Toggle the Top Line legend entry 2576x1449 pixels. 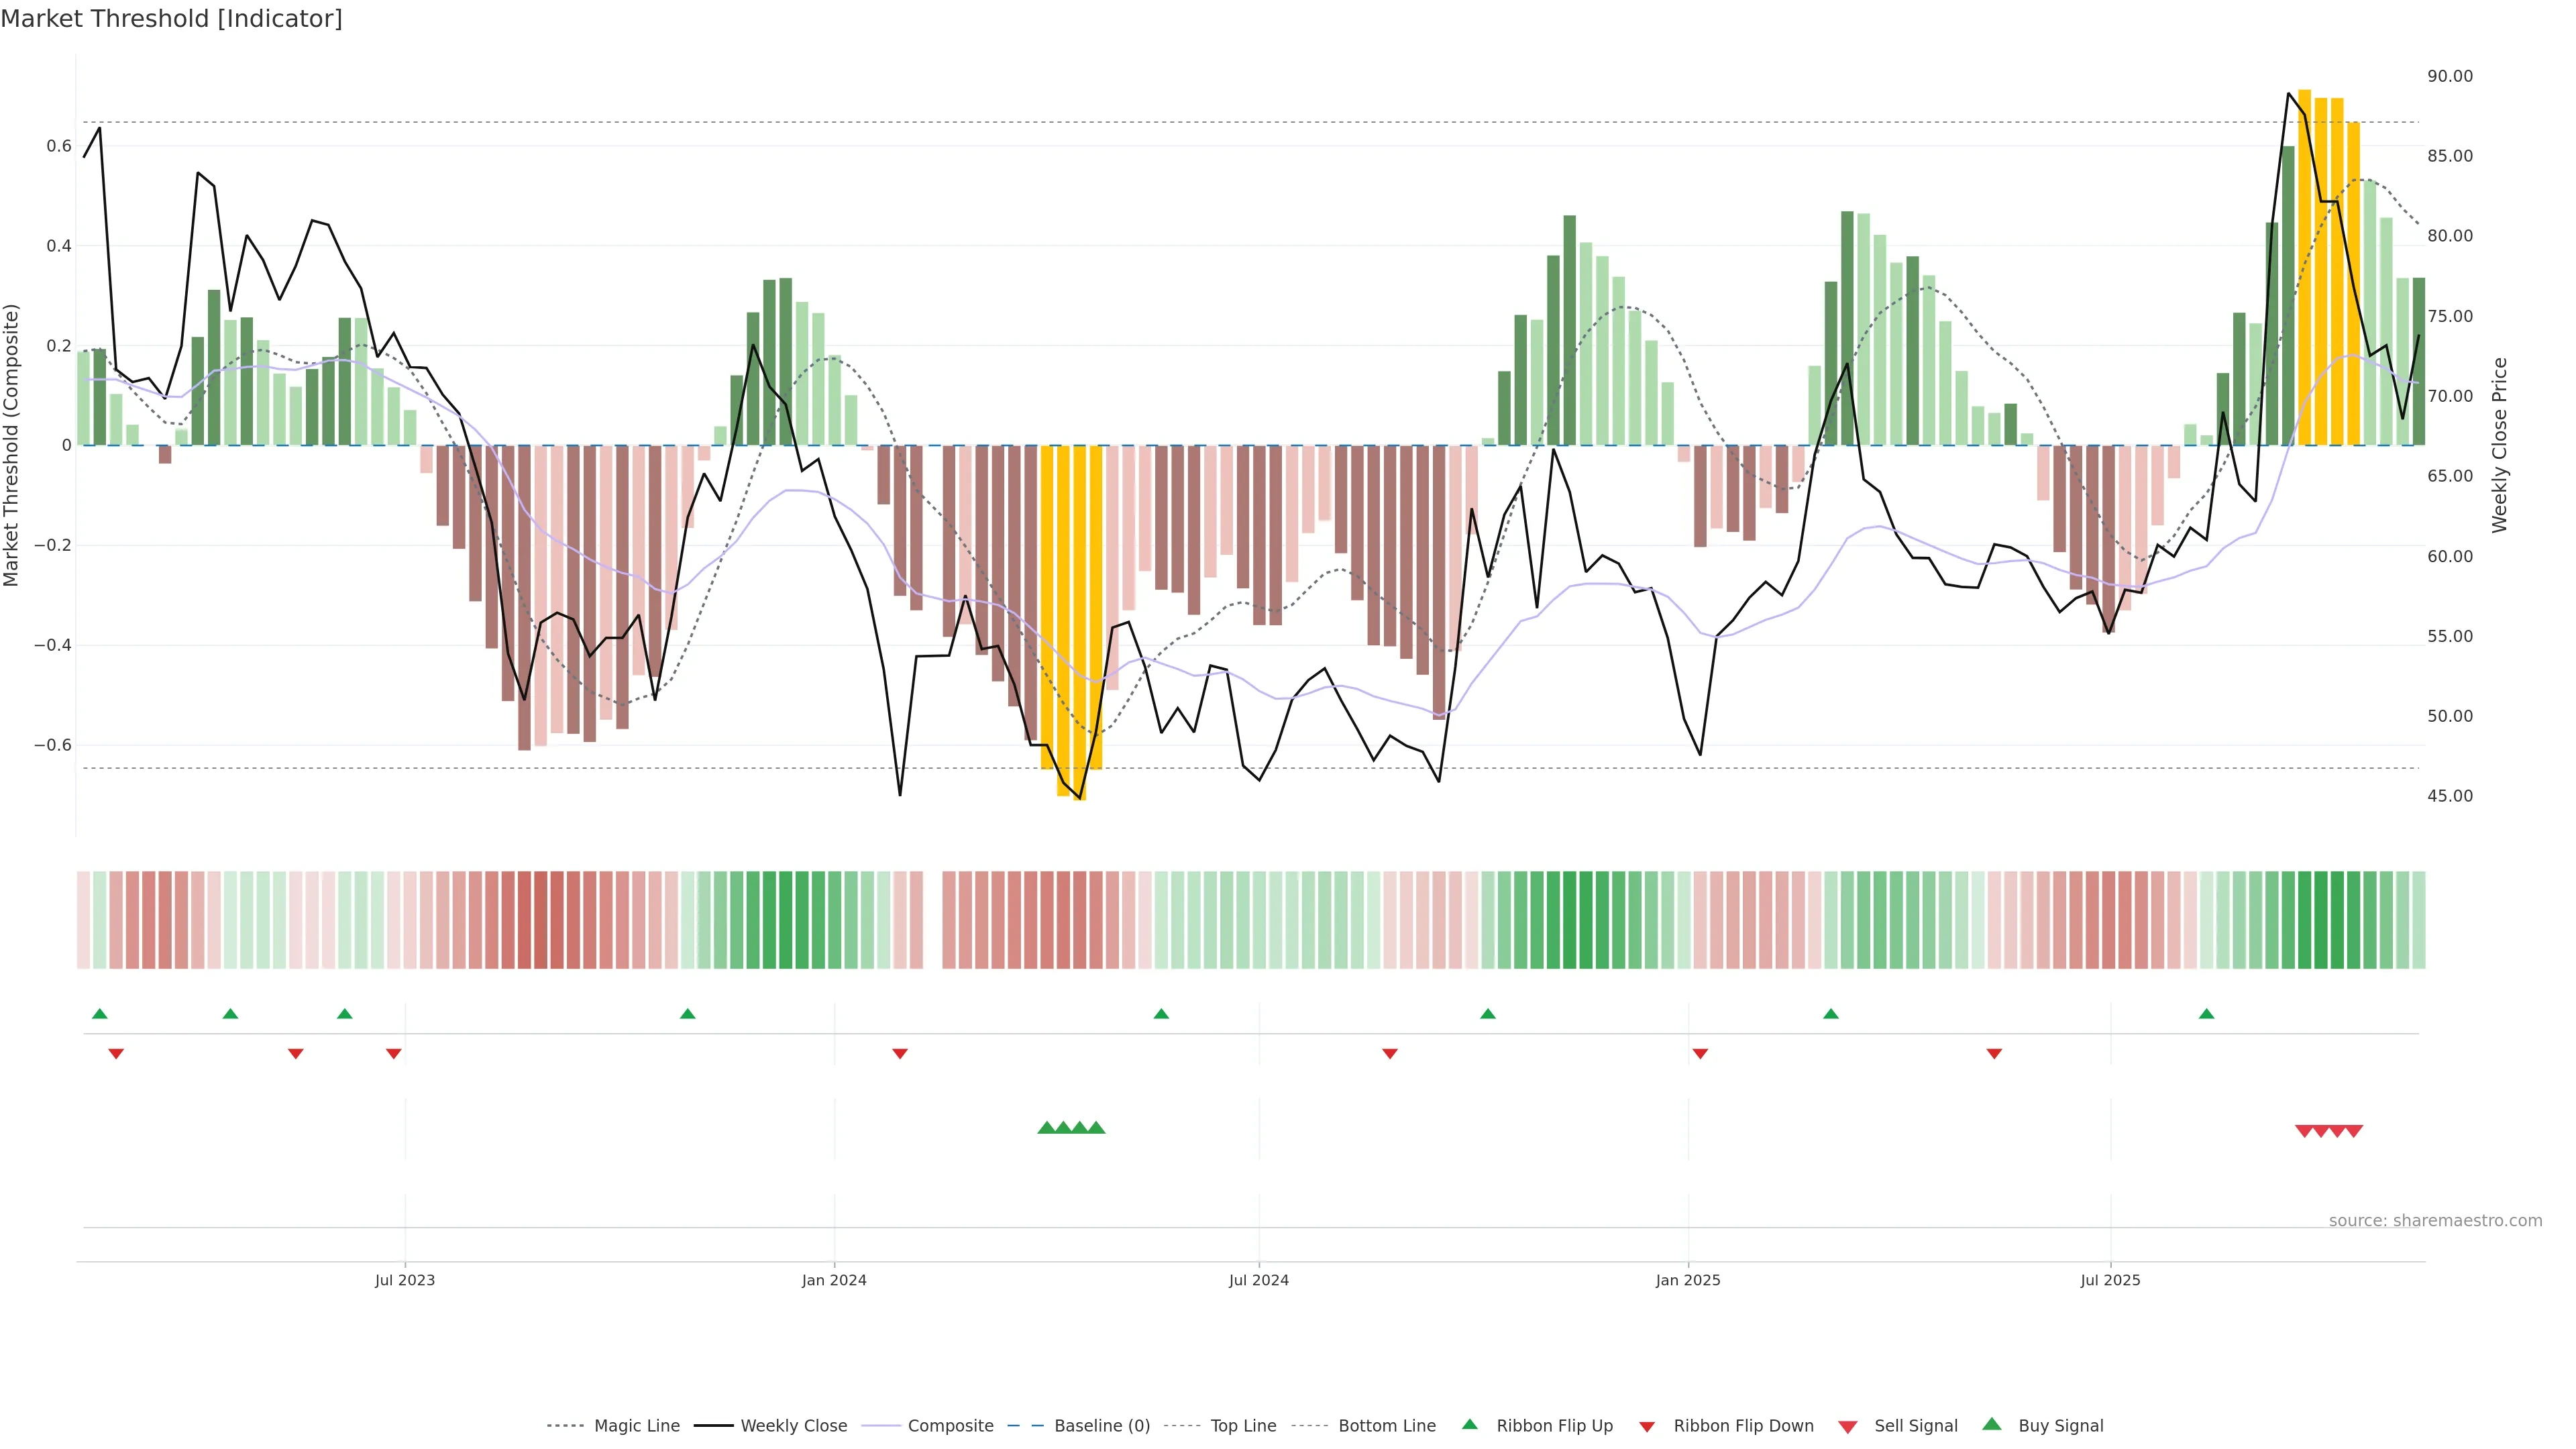click(x=1243, y=1425)
